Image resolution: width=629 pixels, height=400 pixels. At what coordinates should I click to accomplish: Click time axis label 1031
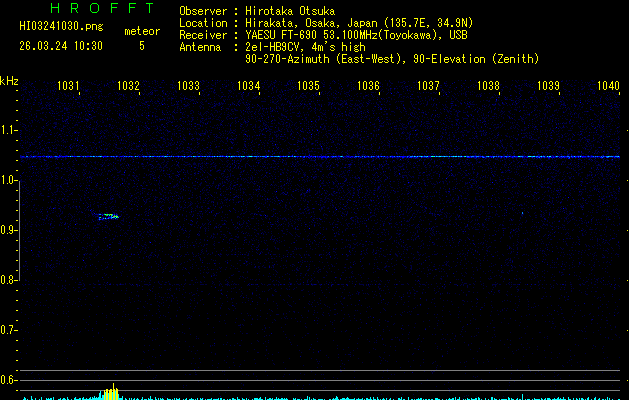(x=68, y=85)
